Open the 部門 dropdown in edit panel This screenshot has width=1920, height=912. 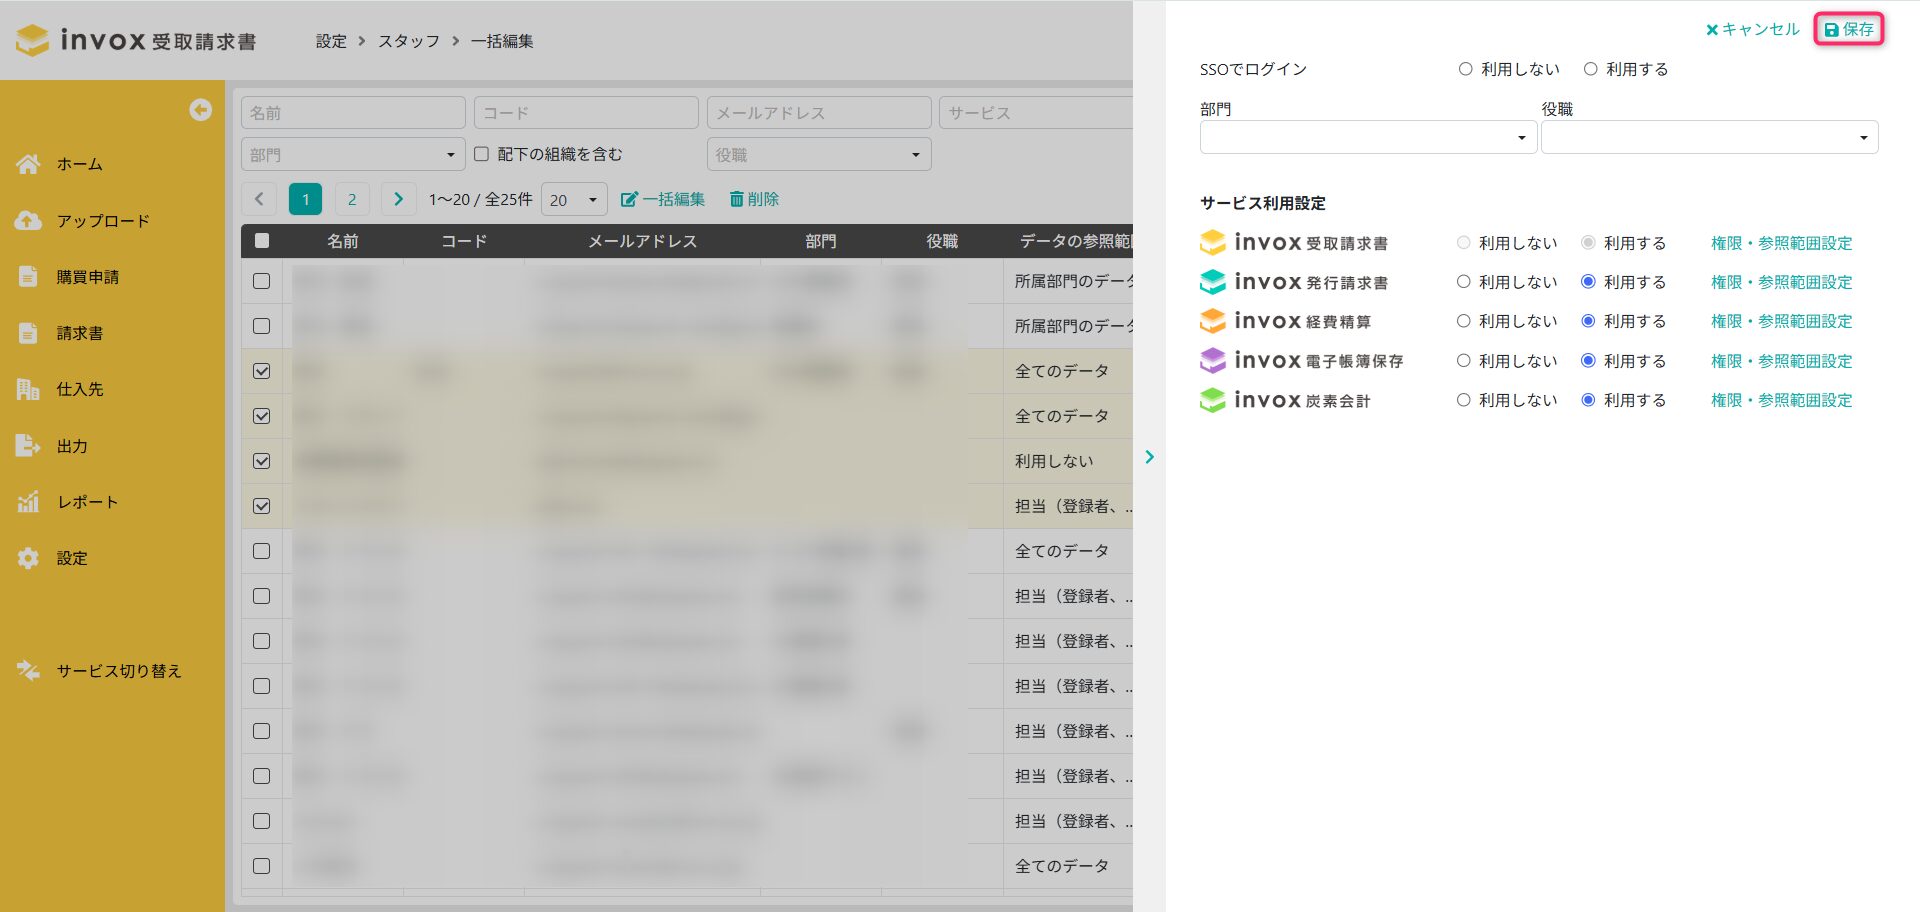(x=1368, y=137)
